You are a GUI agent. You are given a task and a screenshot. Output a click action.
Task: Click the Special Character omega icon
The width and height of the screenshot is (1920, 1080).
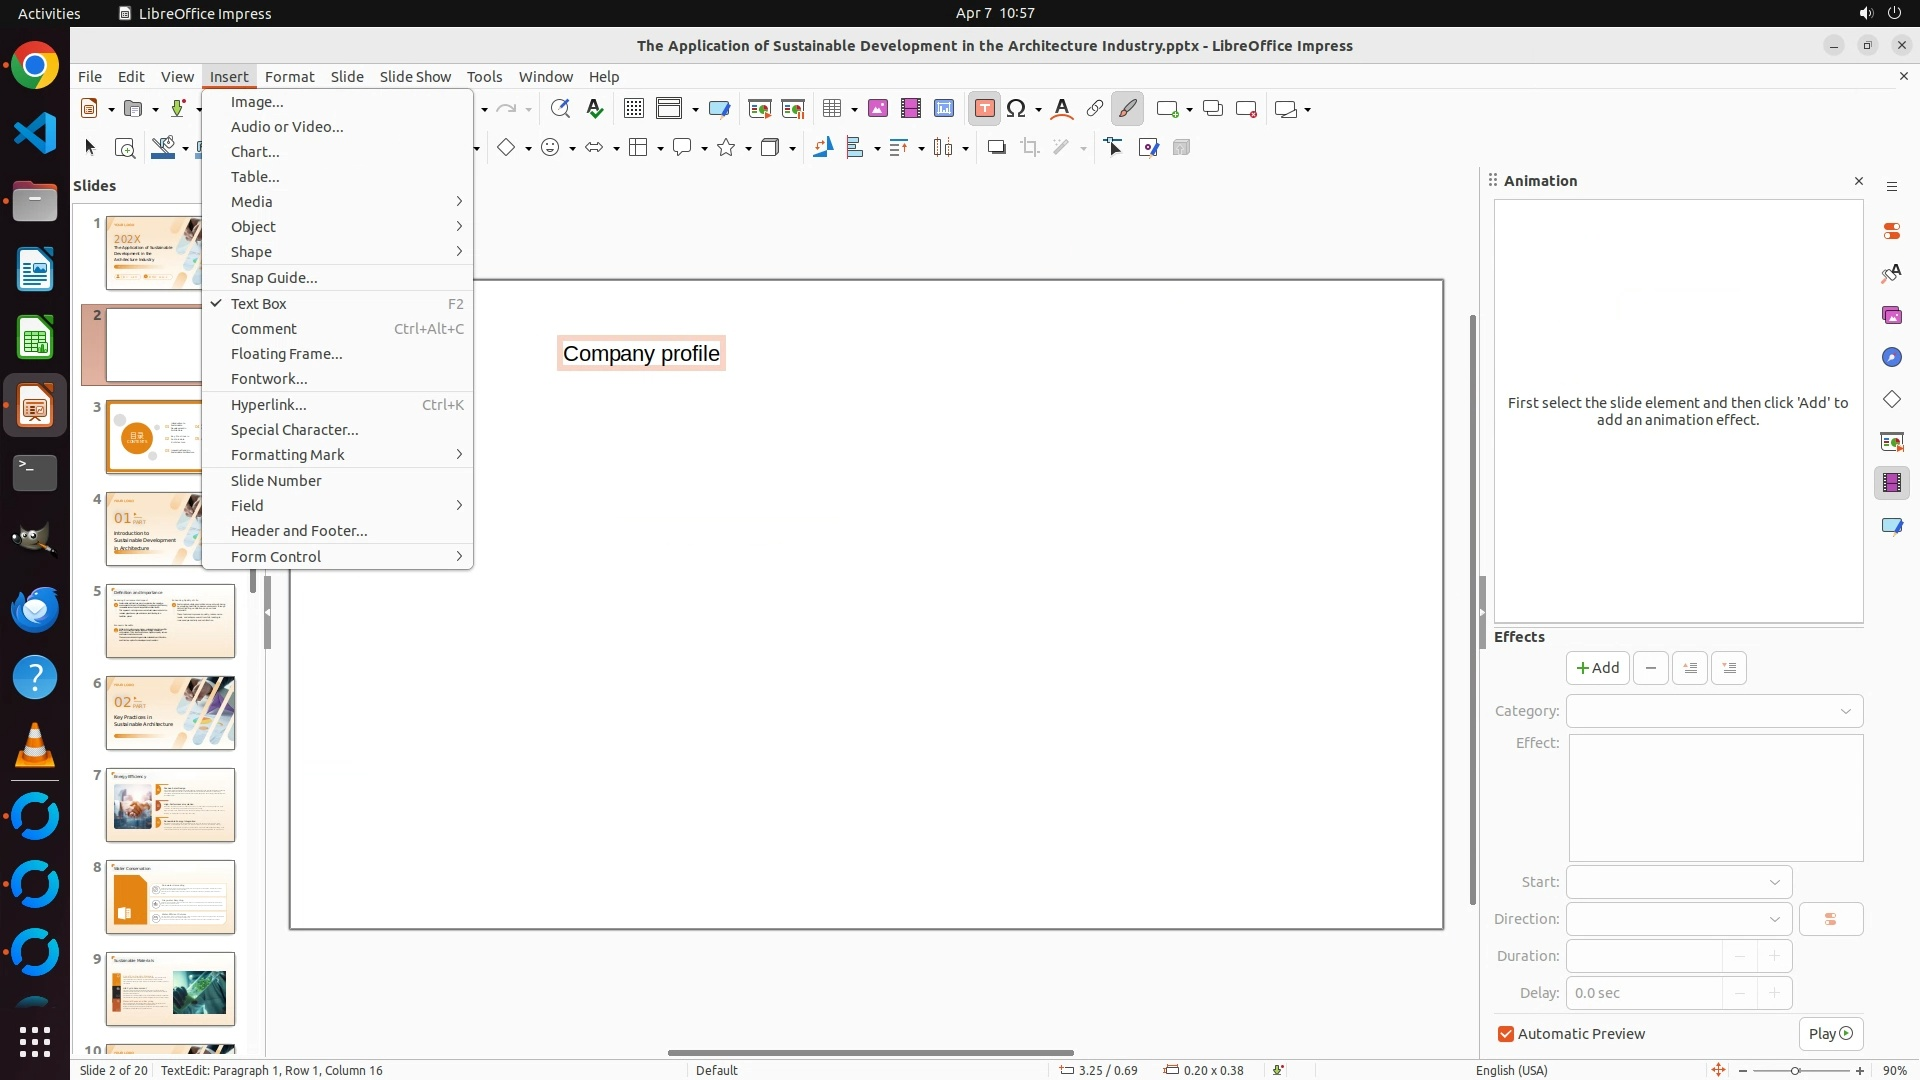point(1016,109)
